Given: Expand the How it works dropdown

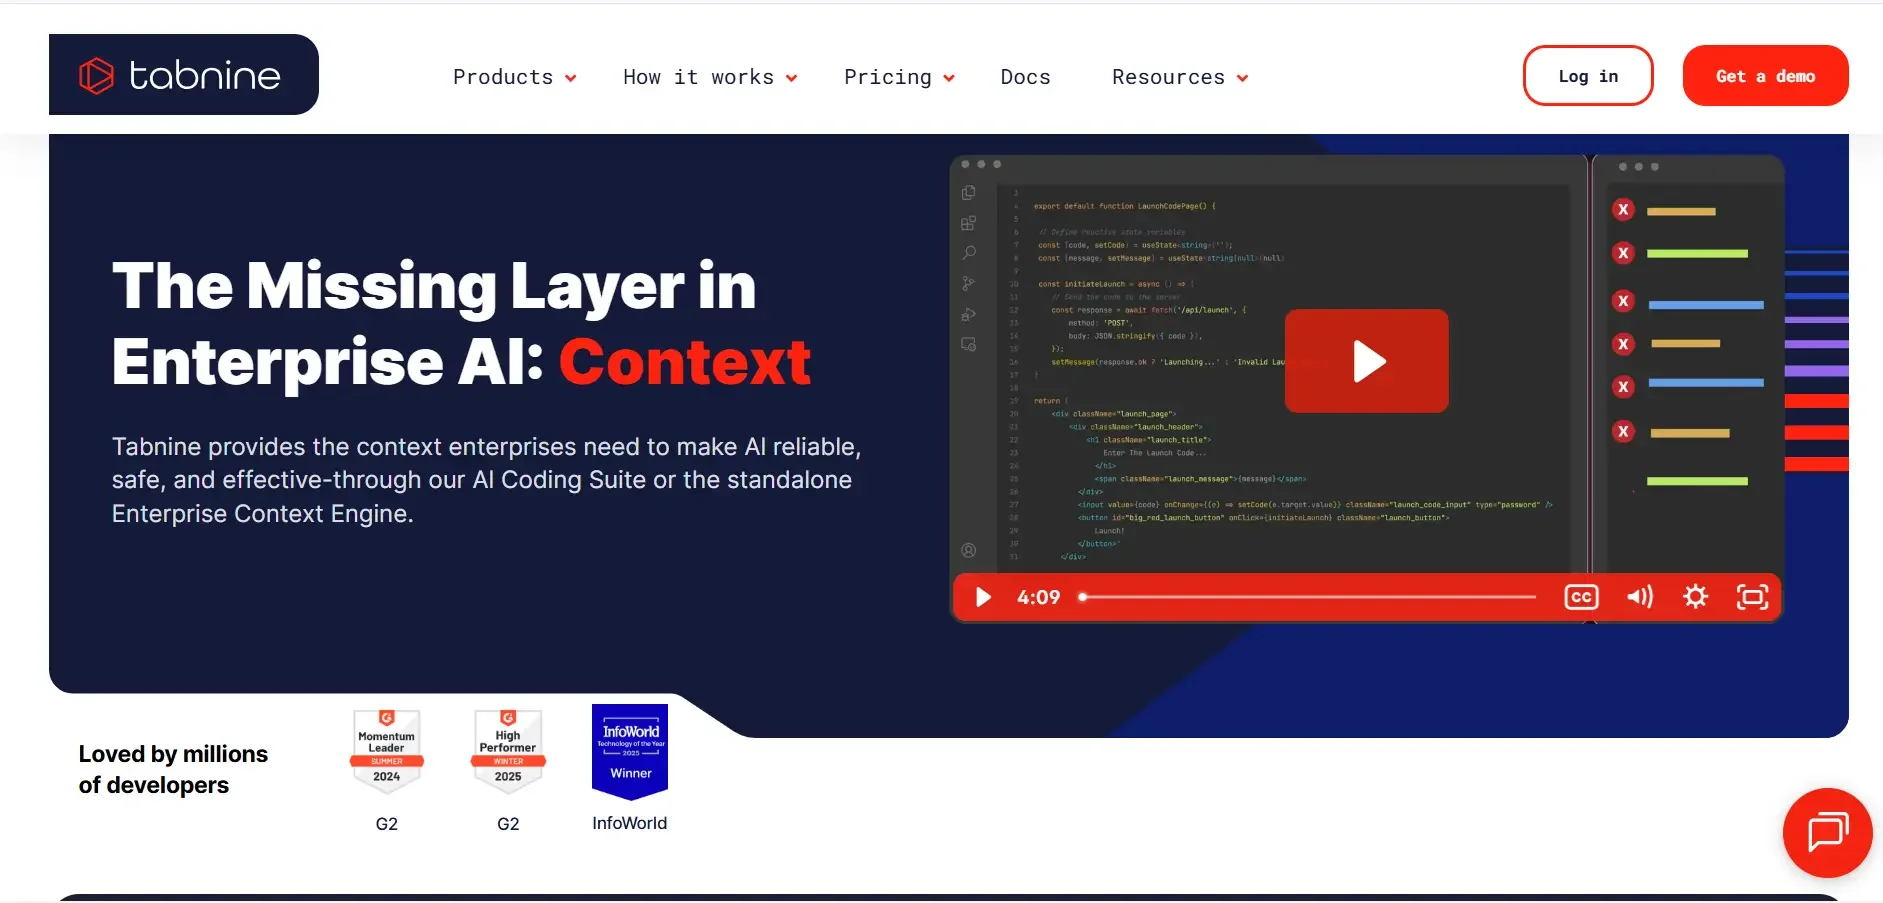Looking at the screenshot, I should (710, 77).
